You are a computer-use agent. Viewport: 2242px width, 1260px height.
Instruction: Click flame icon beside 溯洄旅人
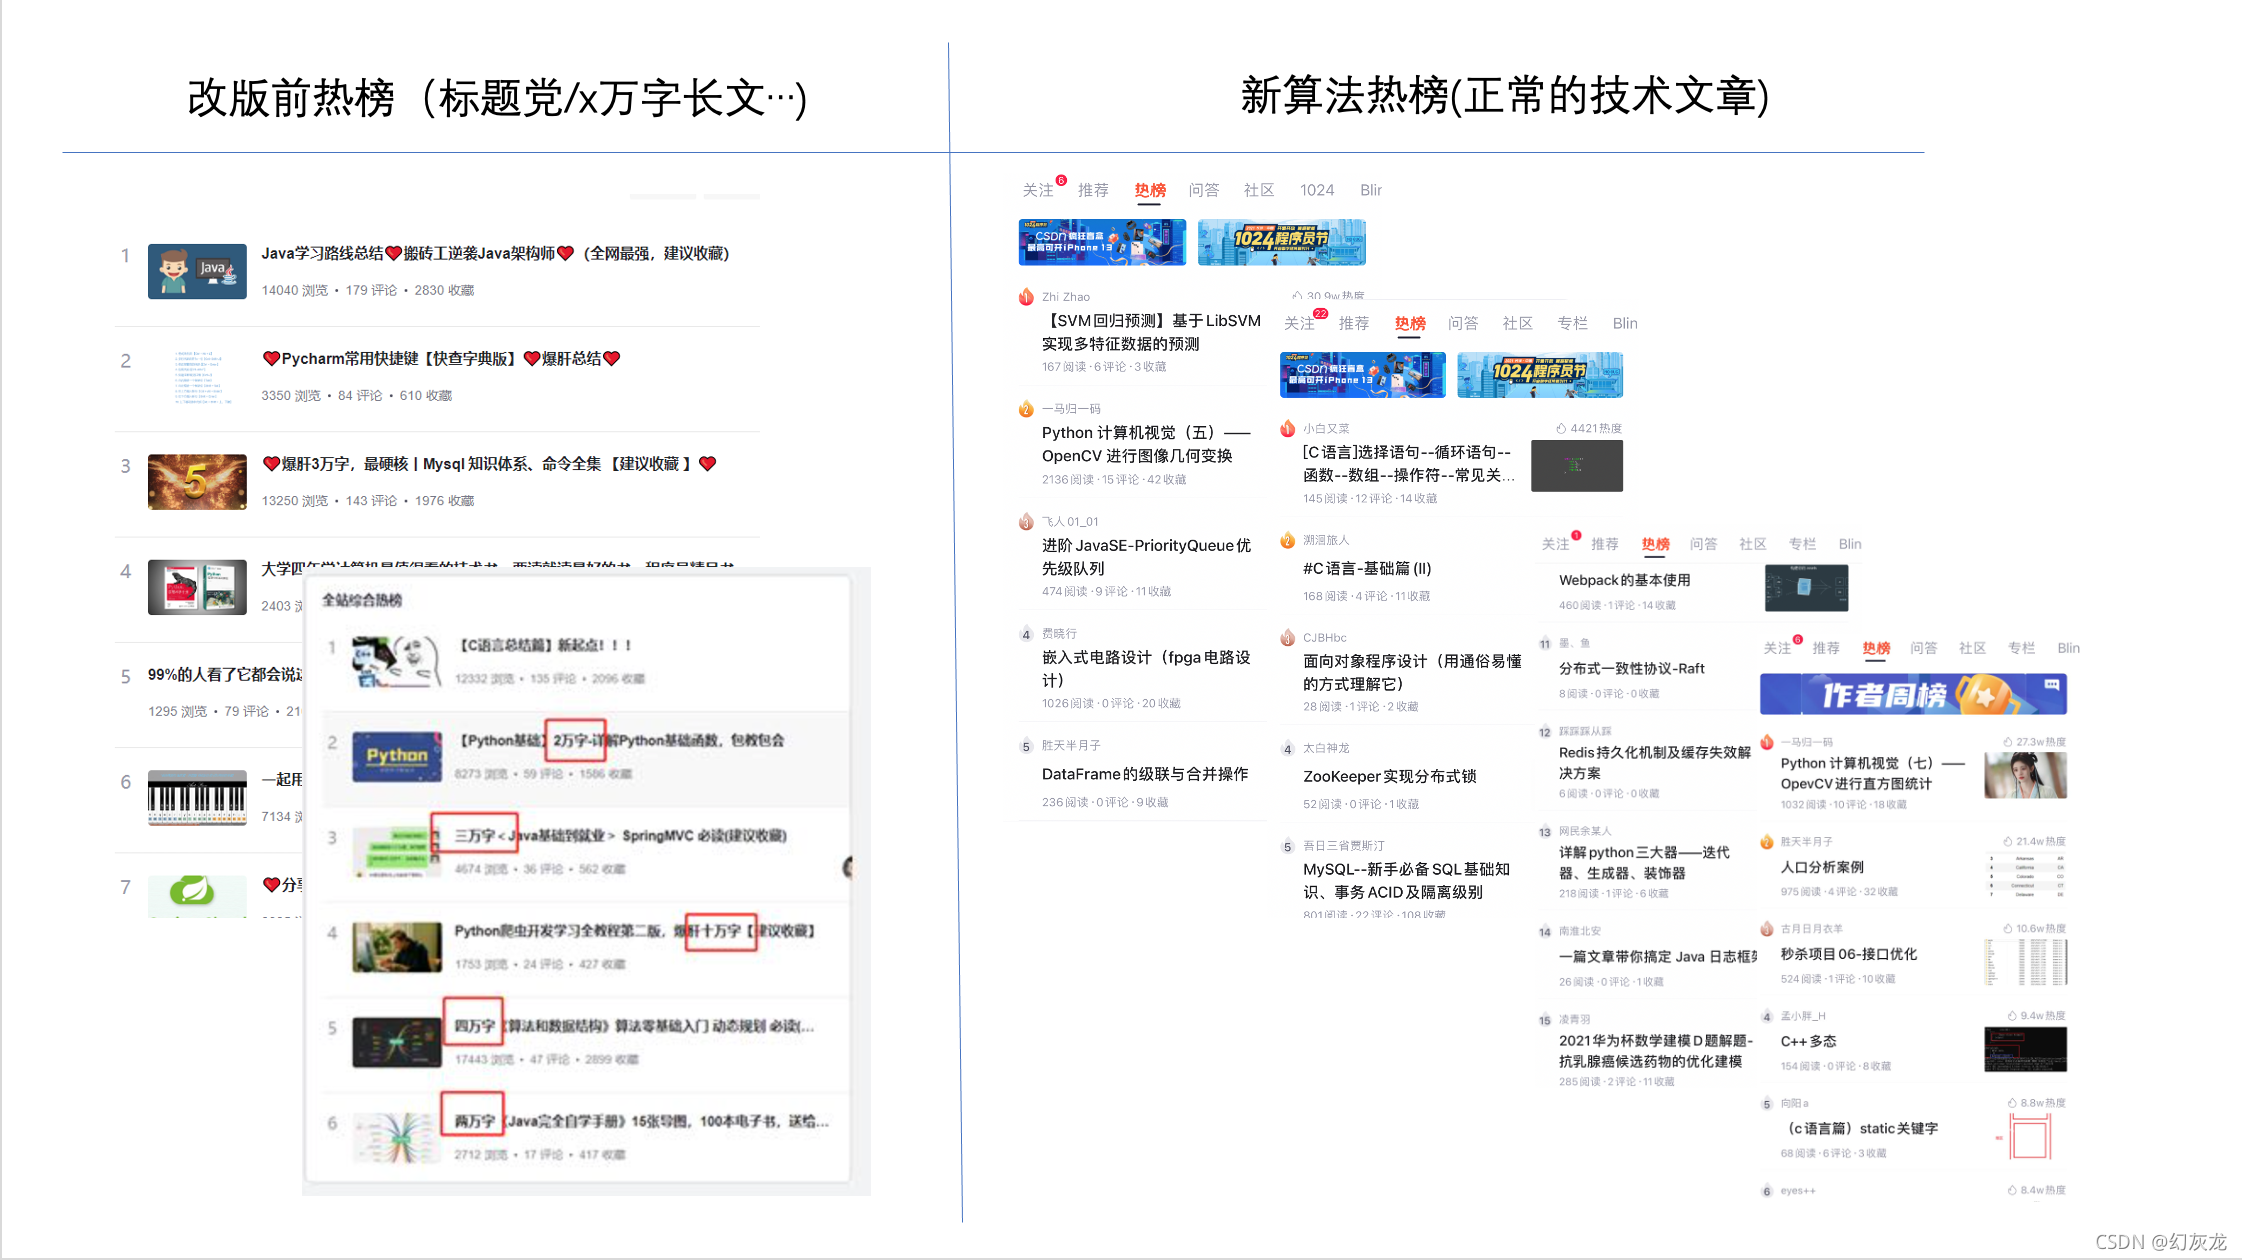(1288, 540)
